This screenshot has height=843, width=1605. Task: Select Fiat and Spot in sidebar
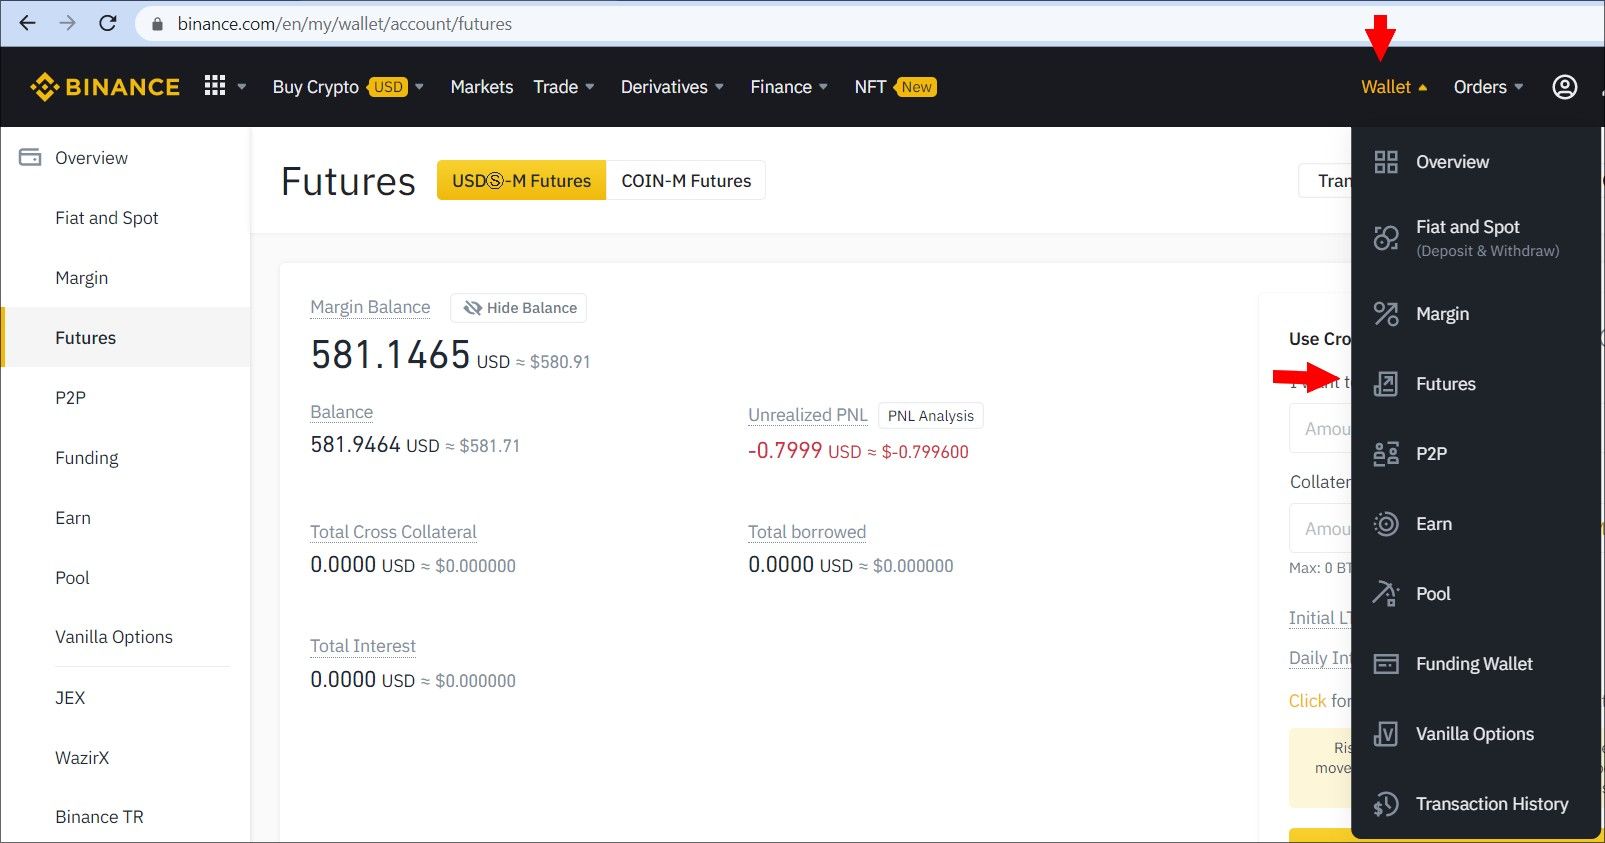[x=107, y=218]
